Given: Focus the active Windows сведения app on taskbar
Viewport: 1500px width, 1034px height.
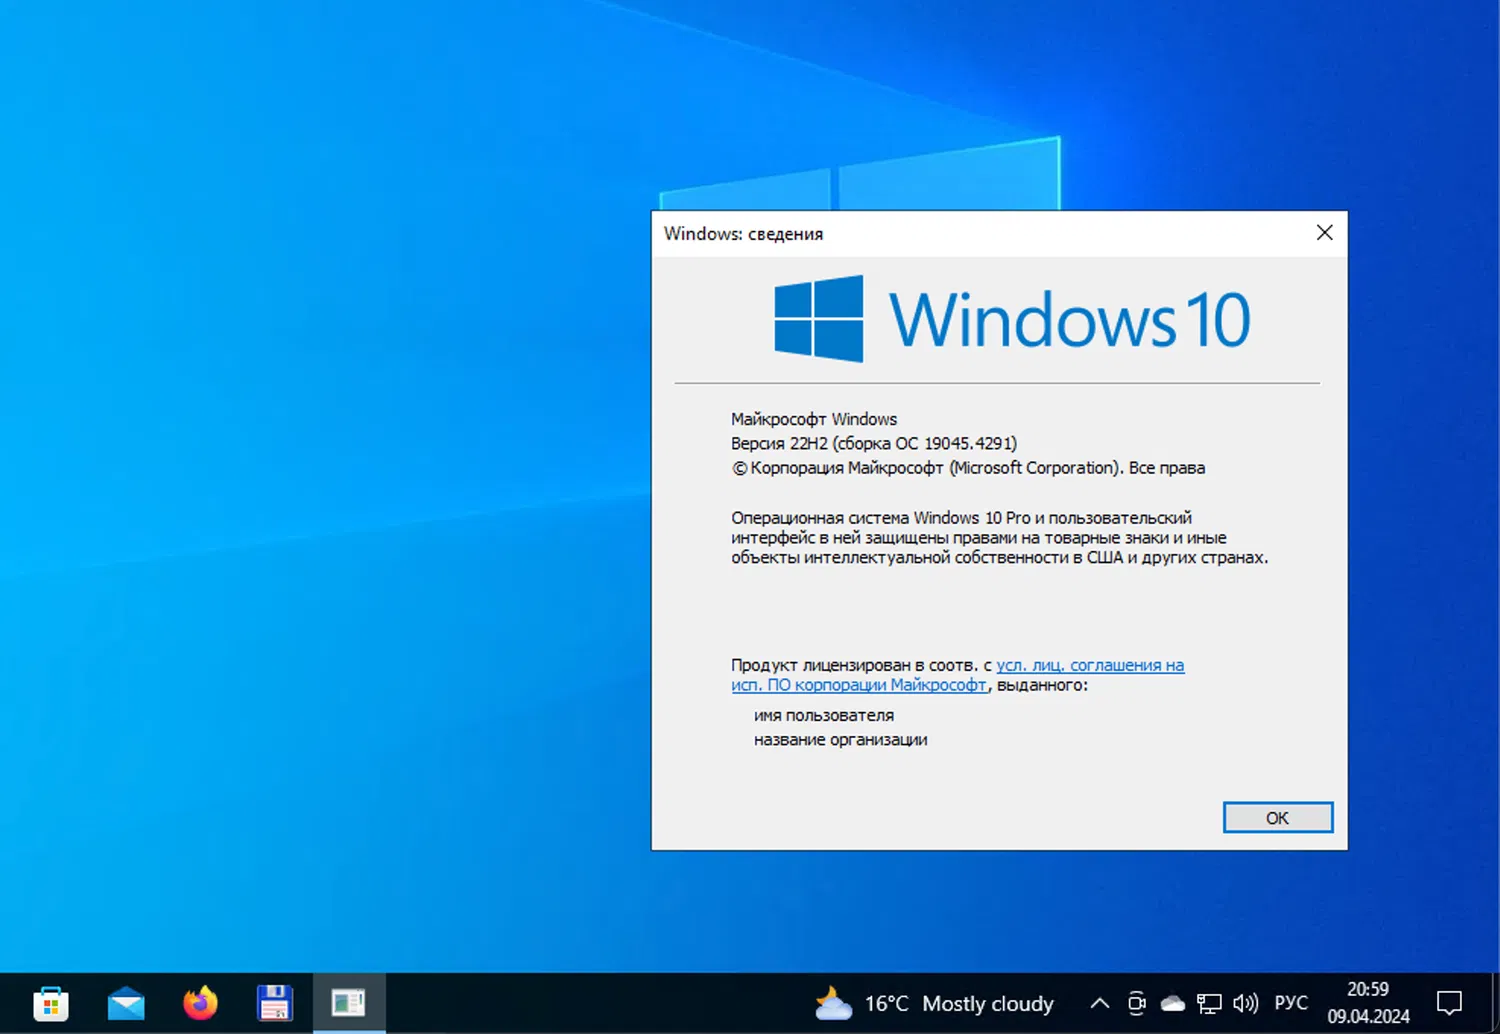Looking at the screenshot, I should [x=348, y=1003].
